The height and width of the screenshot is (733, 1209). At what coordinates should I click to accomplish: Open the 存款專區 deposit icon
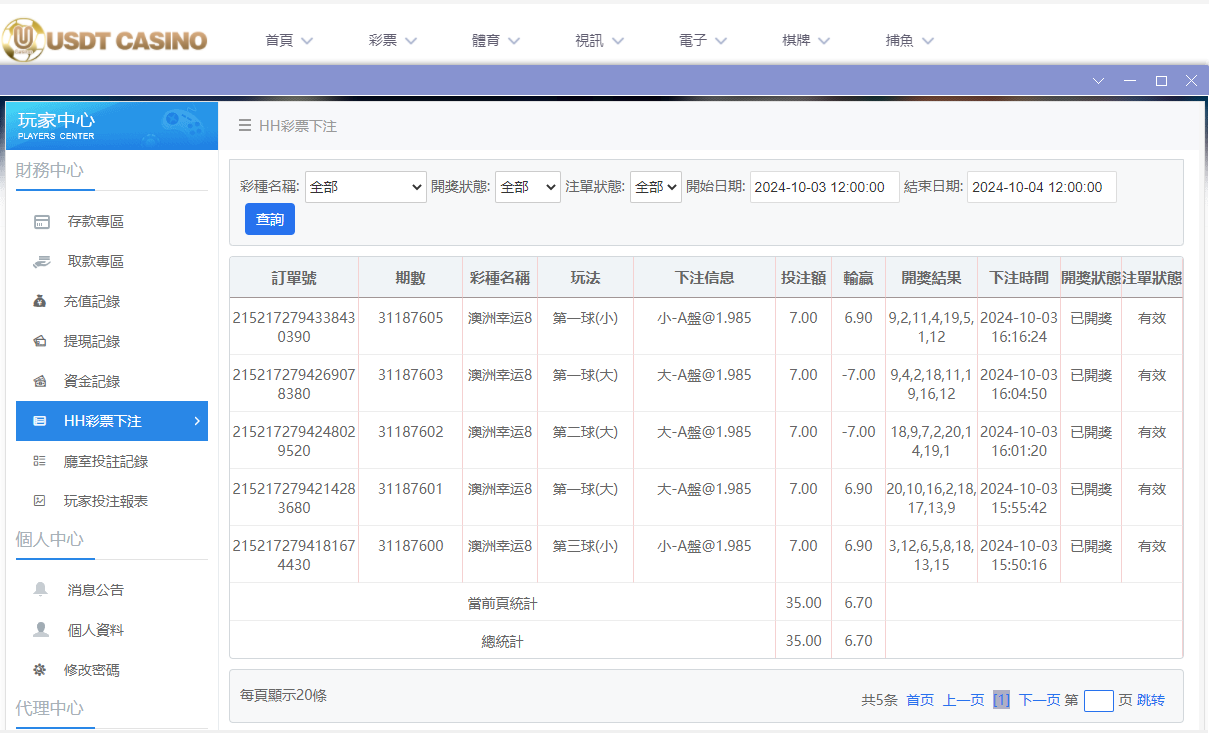tap(41, 220)
